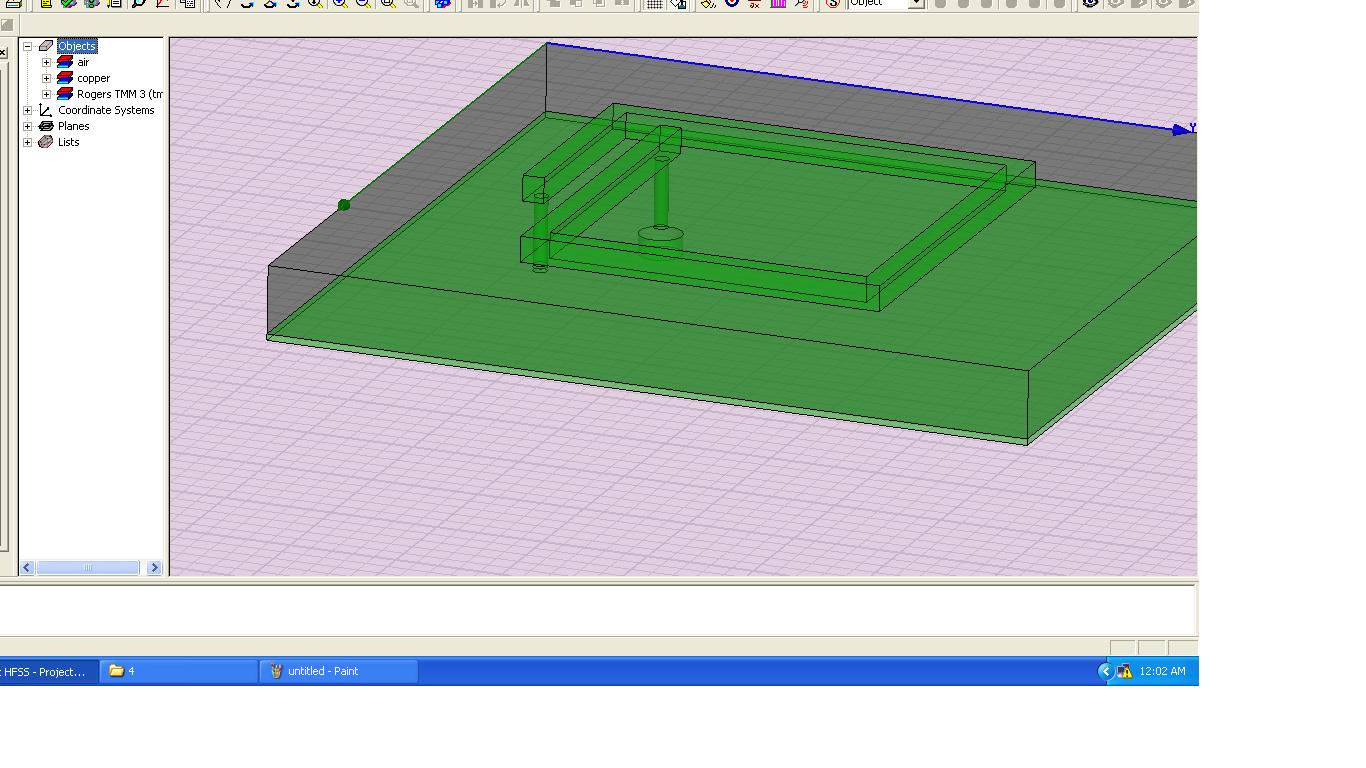
Task: Collapse the Objects tree node
Action: (28, 46)
